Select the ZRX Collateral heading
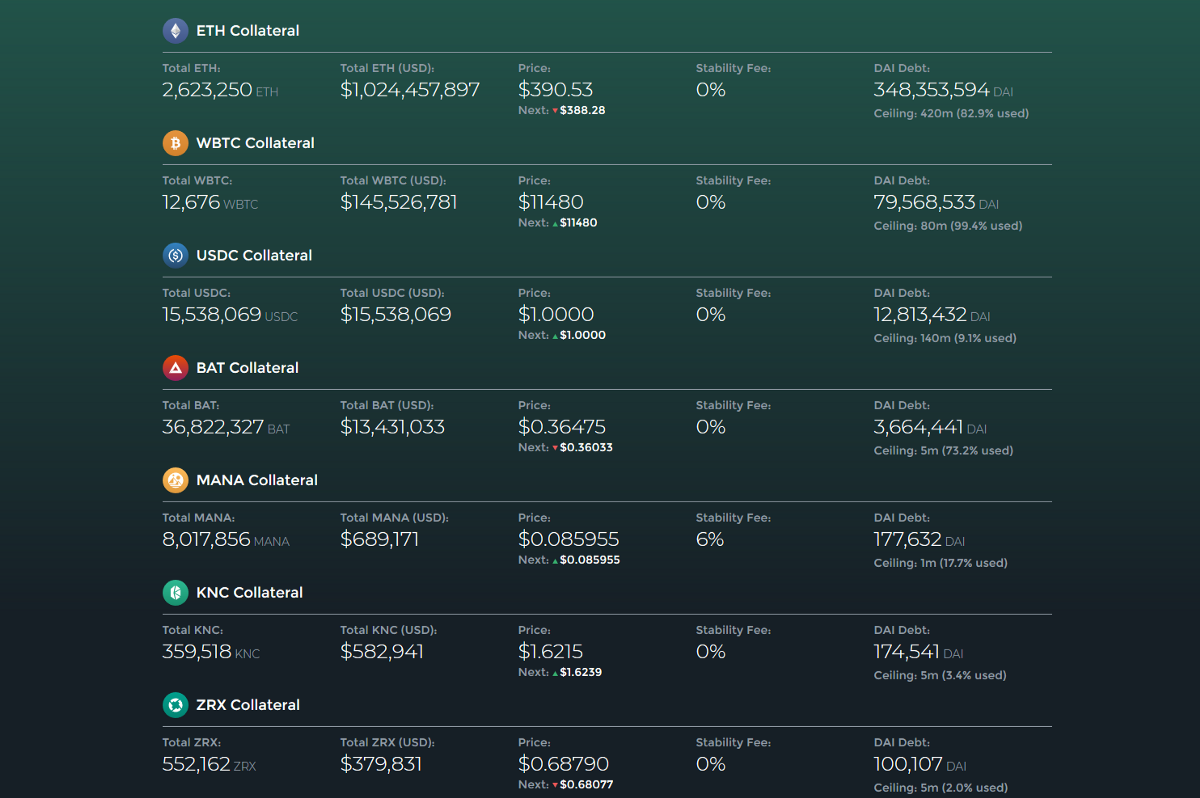This screenshot has height=798, width=1200. click(x=248, y=705)
